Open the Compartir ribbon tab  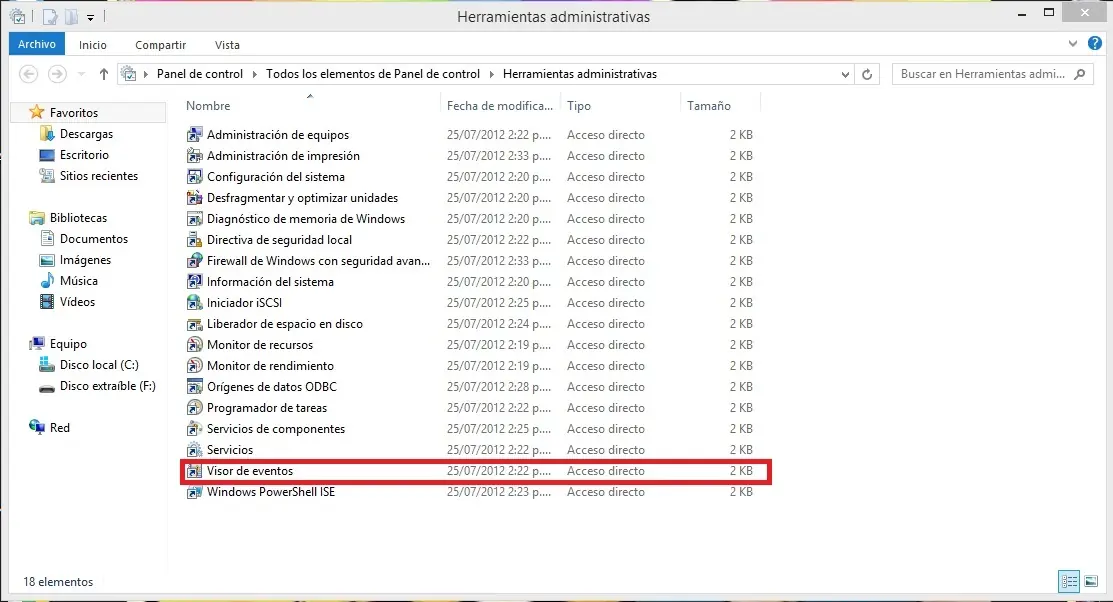160,45
